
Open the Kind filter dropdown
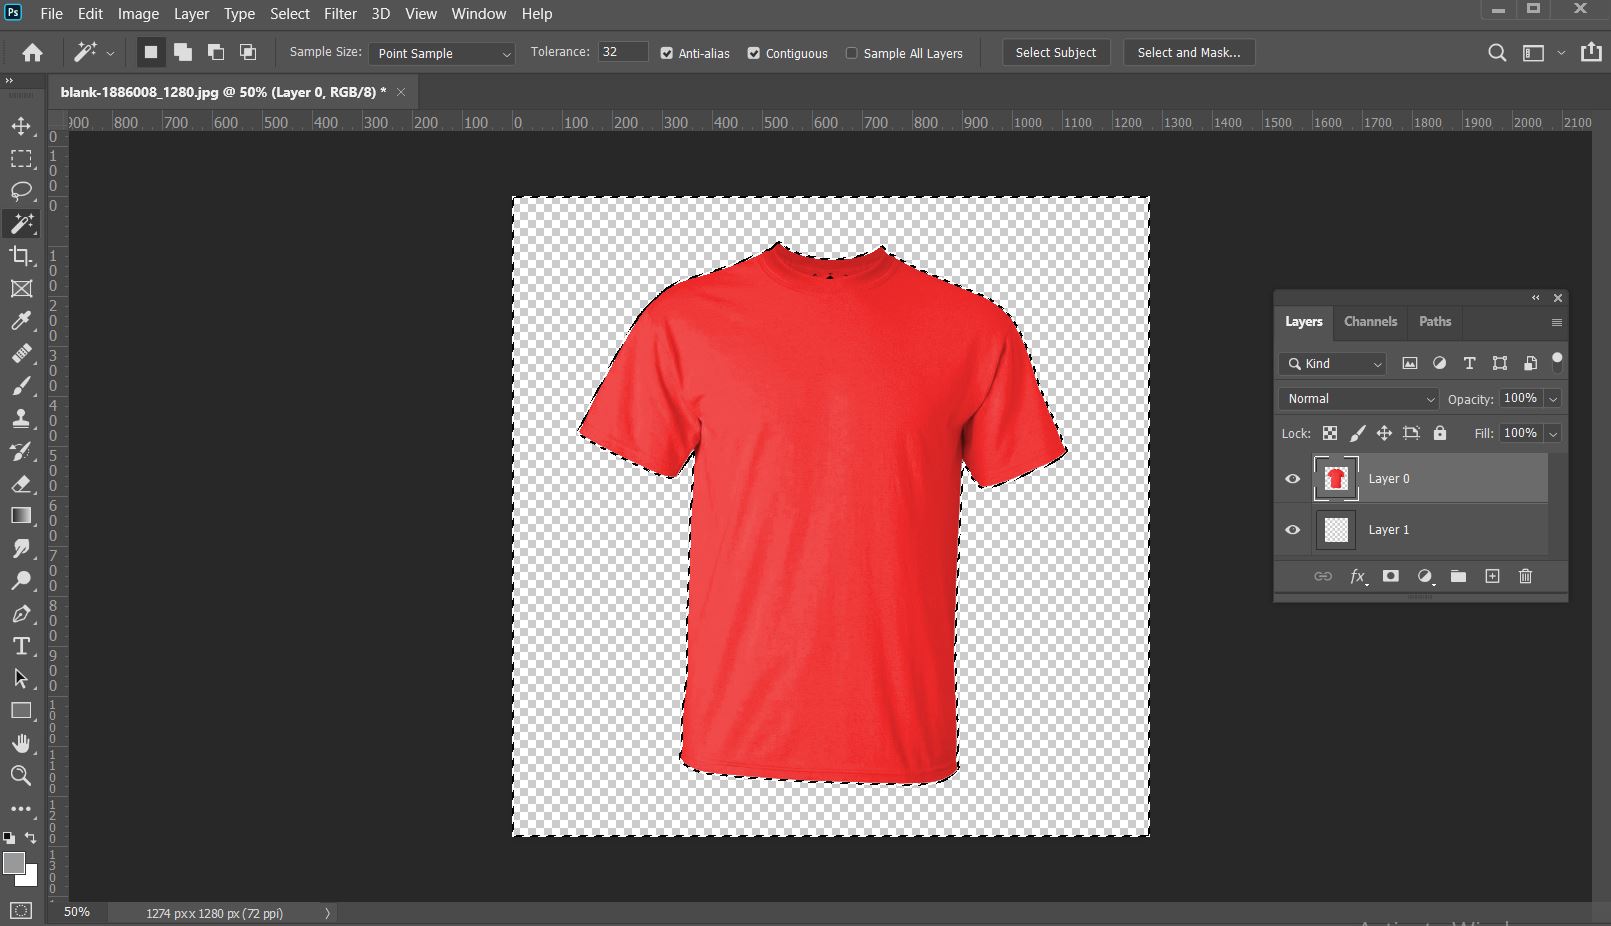1332,364
